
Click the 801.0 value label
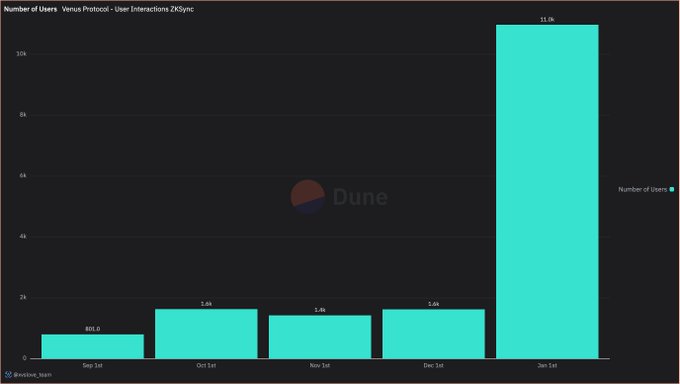(92, 329)
